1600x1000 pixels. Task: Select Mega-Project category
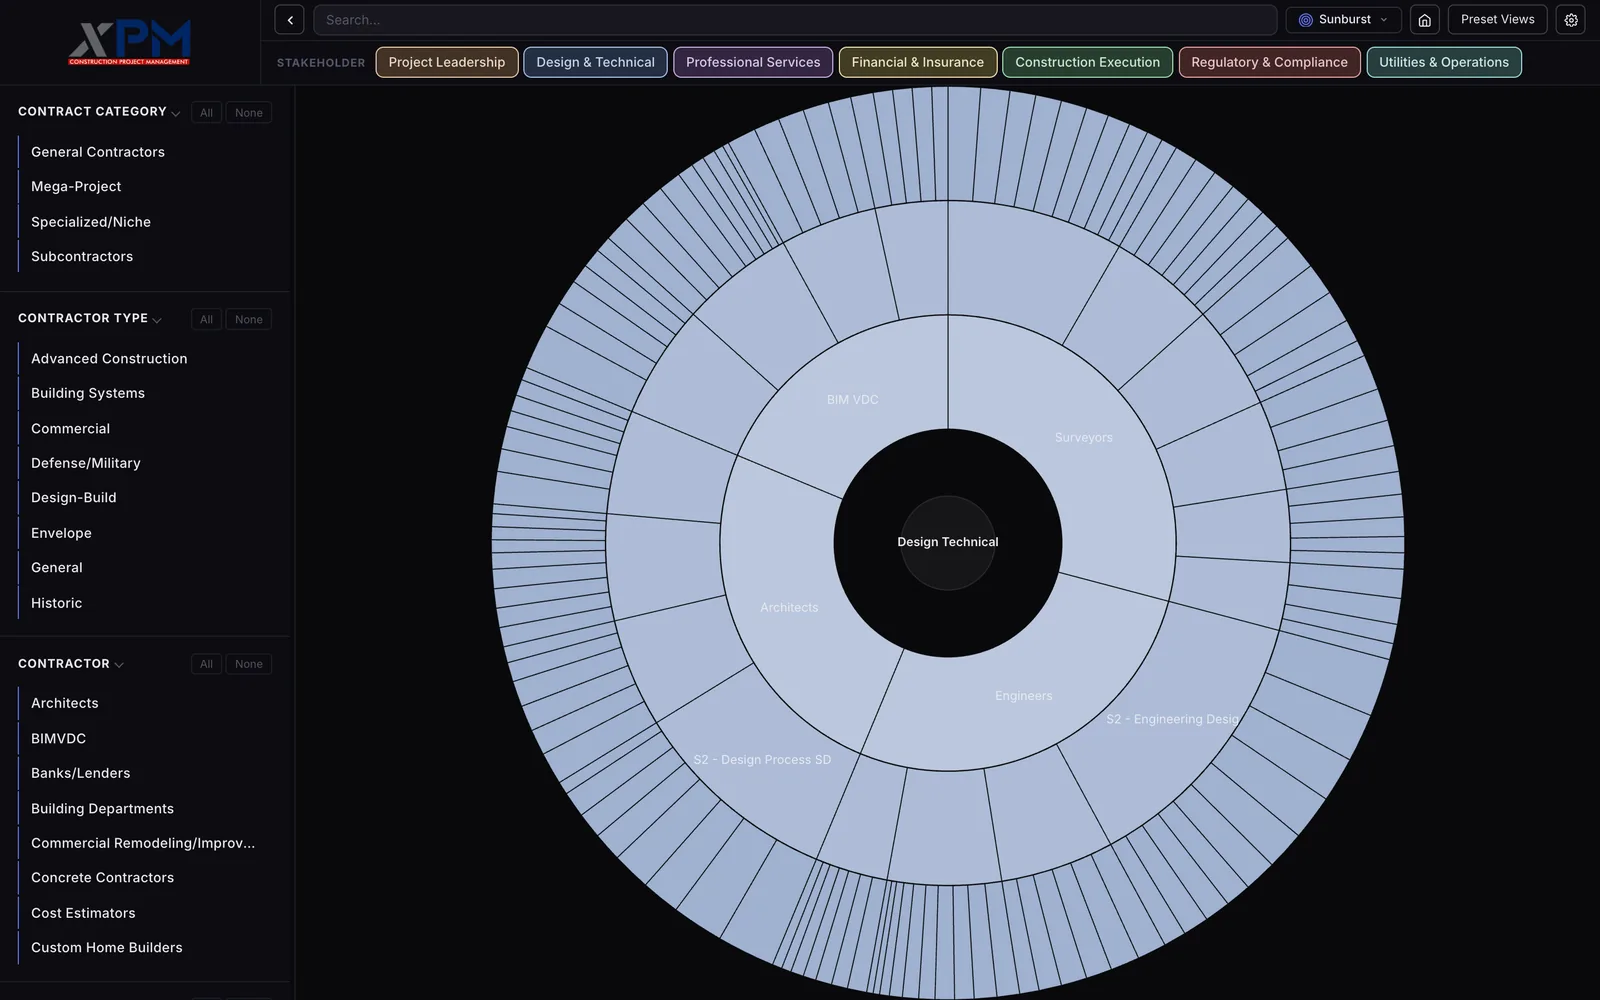(76, 186)
